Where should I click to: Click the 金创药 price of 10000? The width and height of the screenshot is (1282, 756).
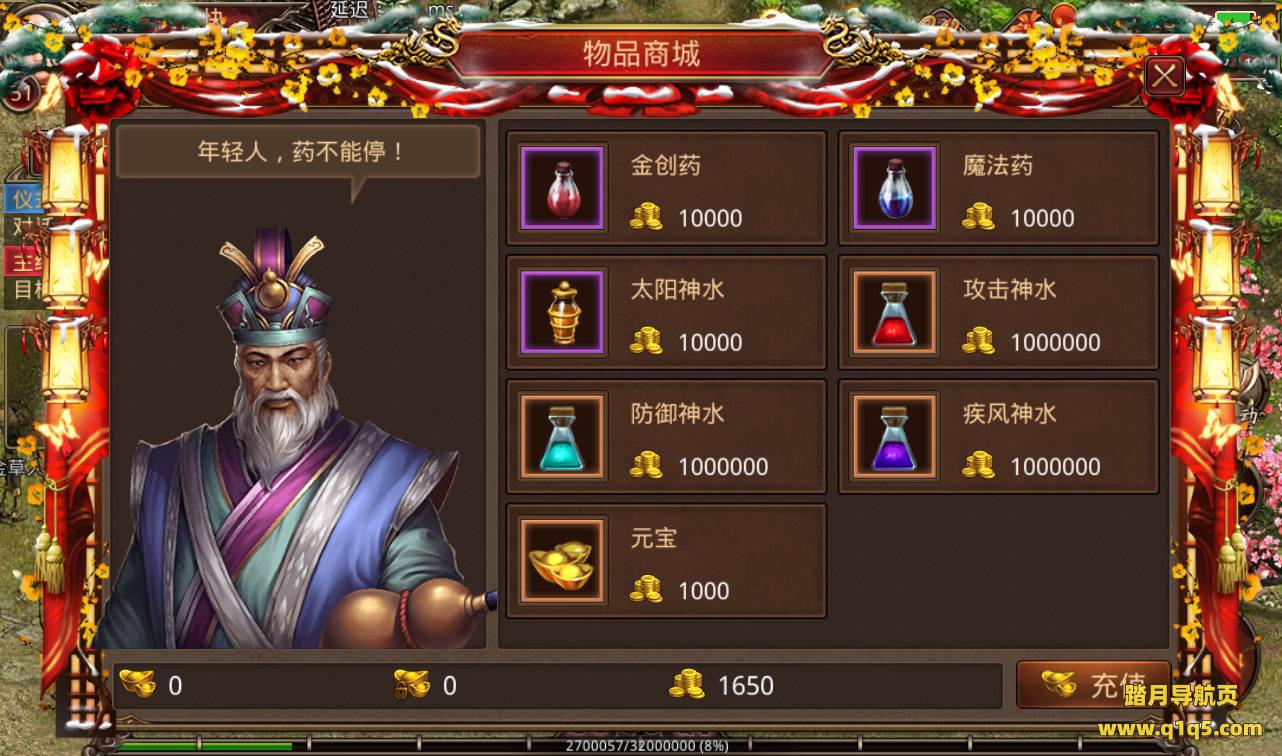tap(710, 218)
